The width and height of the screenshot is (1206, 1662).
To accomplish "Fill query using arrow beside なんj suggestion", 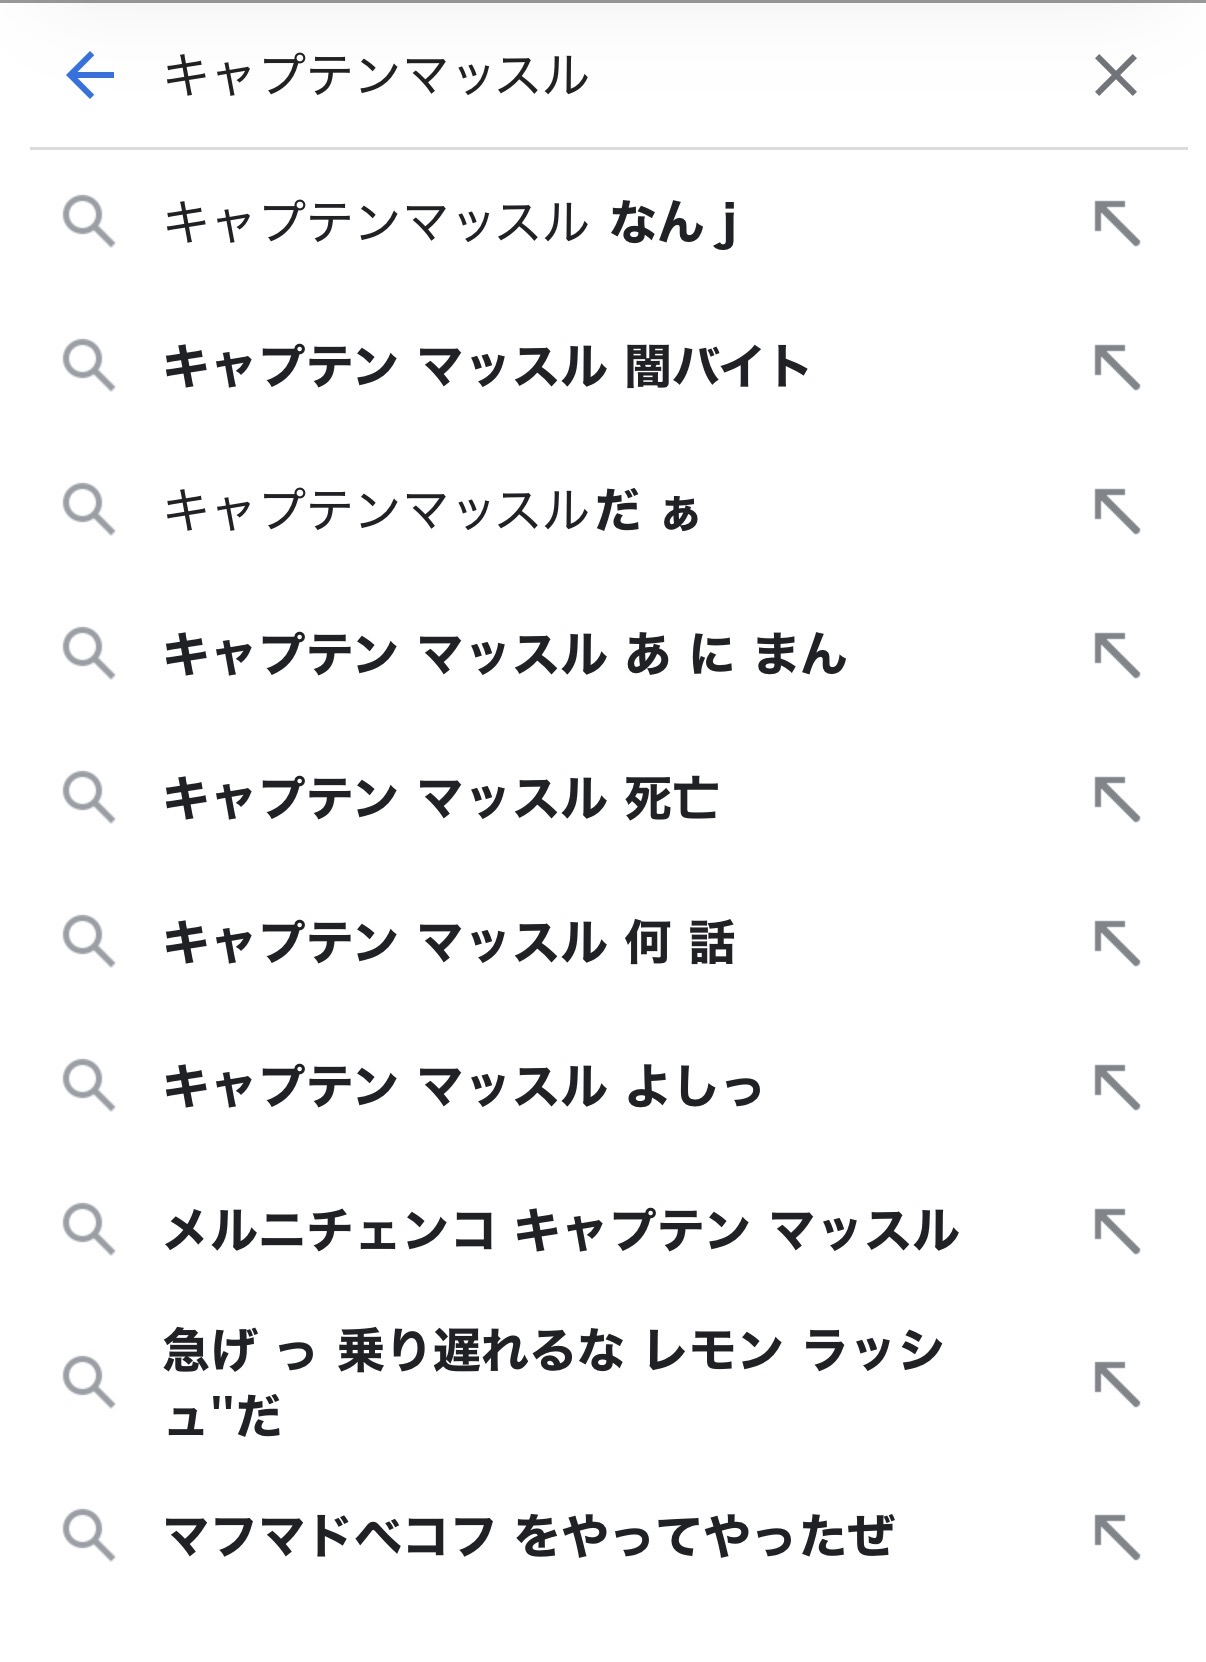I will (x=1116, y=223).
